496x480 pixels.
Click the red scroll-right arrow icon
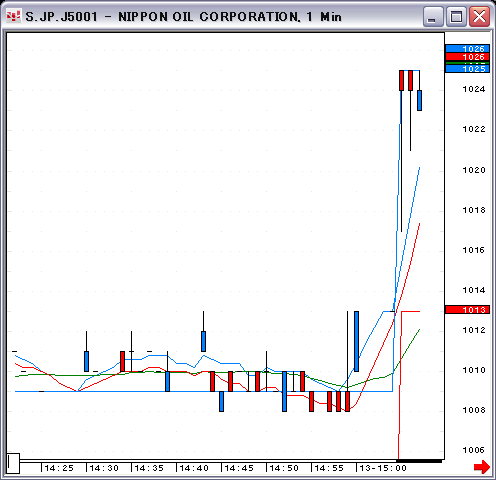pyautogui.click(x=482, y=466)
